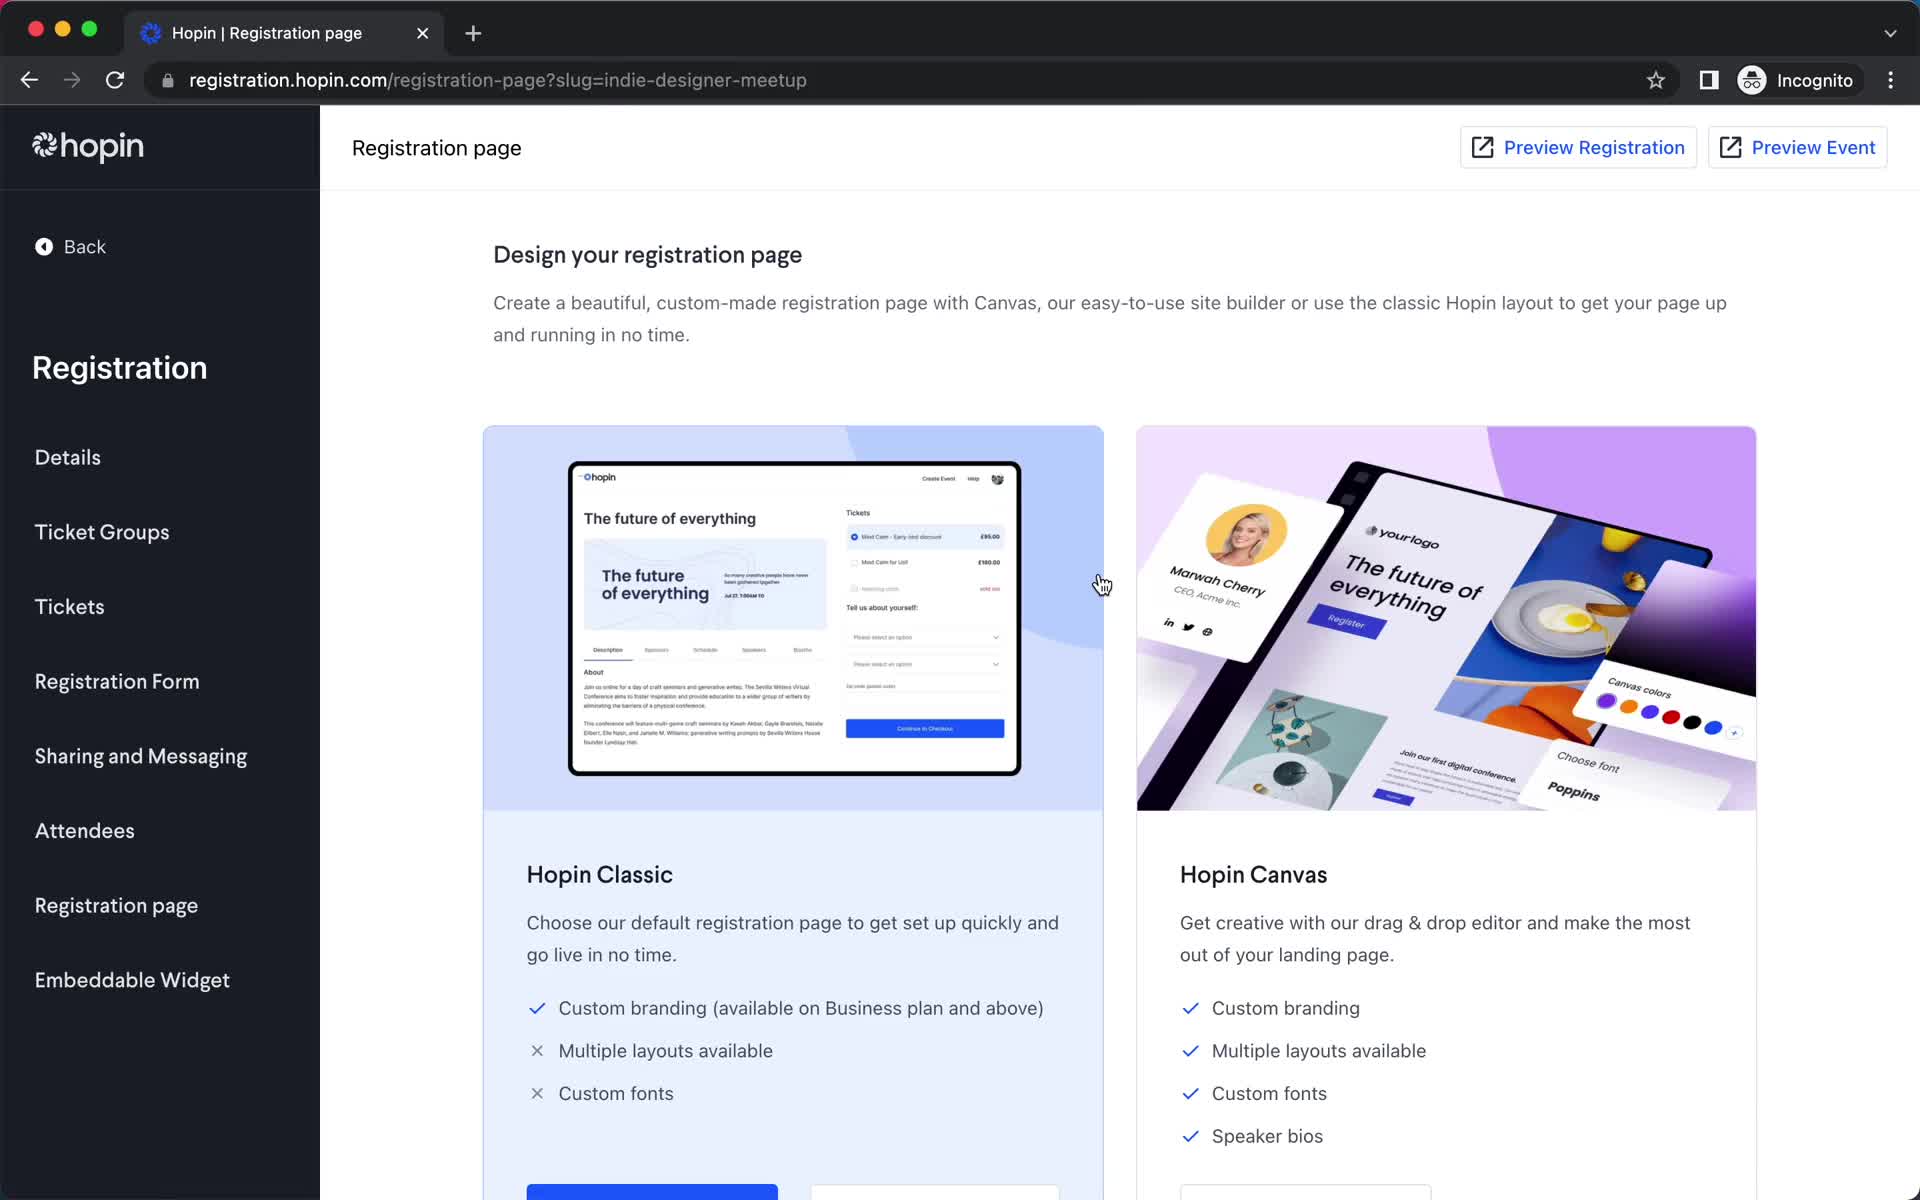Click checkmark beside Canvas Multiple layouts available
This screenshot has height=1200, width=1920.
pos(1190,1051)
